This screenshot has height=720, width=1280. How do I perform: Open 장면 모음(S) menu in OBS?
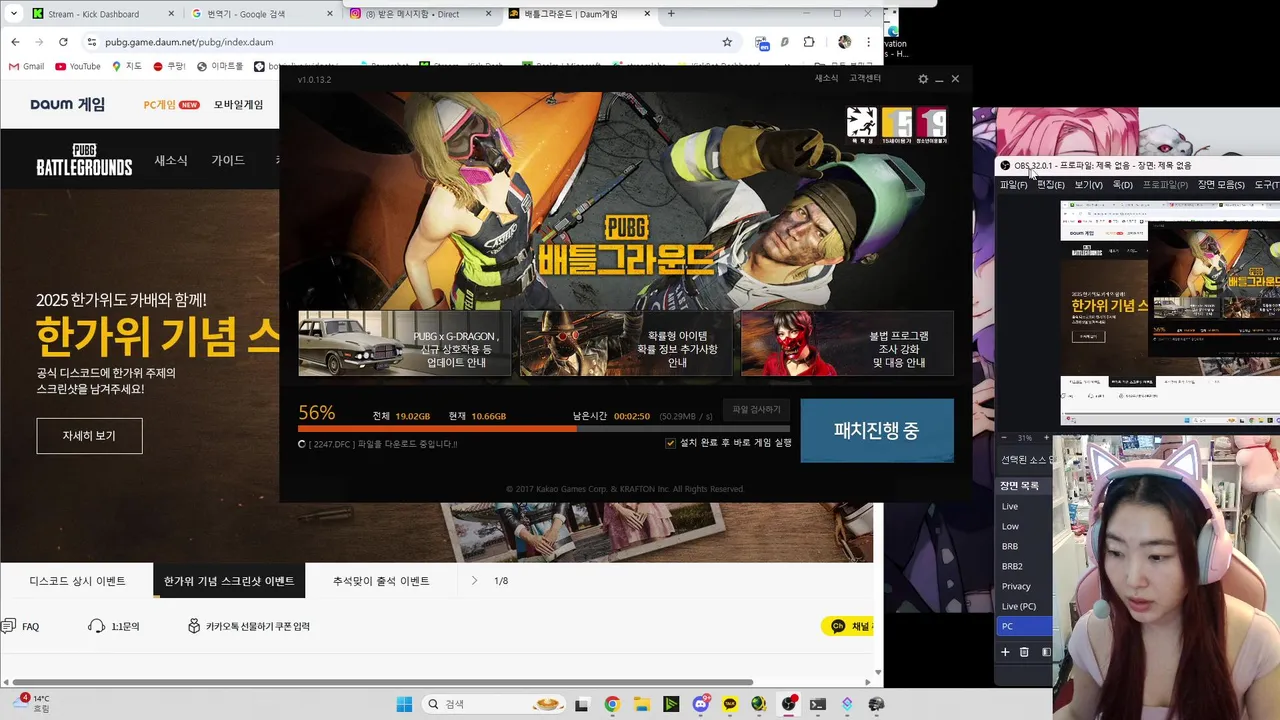coord(1221,185)
